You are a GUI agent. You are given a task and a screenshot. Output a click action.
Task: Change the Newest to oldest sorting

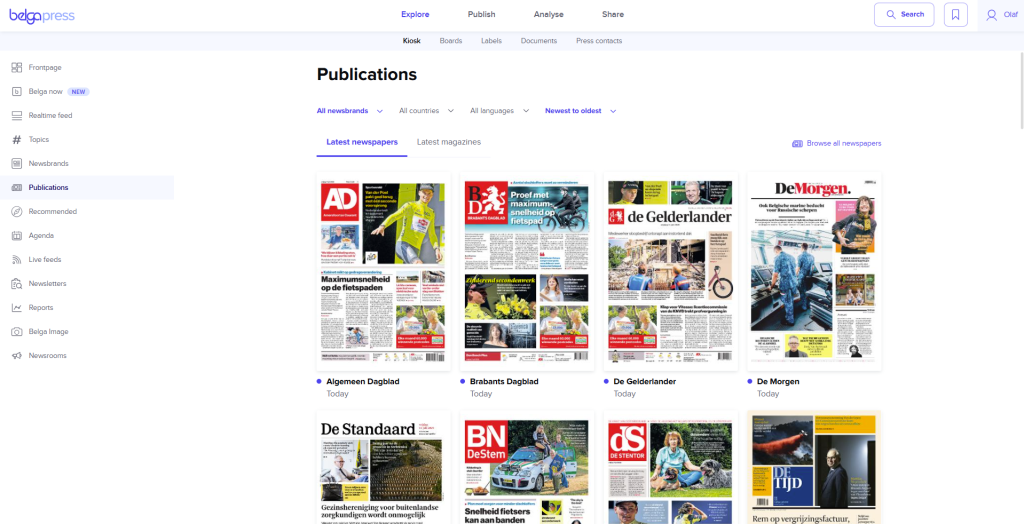(580, 111)
